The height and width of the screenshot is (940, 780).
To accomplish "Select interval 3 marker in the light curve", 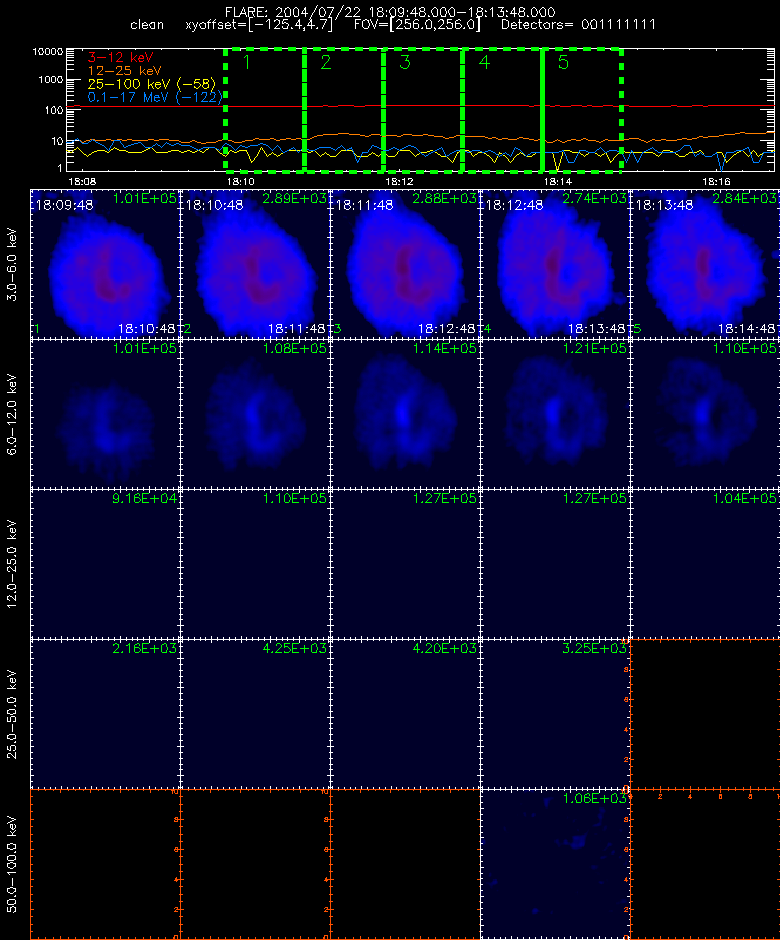I will 405,62.
